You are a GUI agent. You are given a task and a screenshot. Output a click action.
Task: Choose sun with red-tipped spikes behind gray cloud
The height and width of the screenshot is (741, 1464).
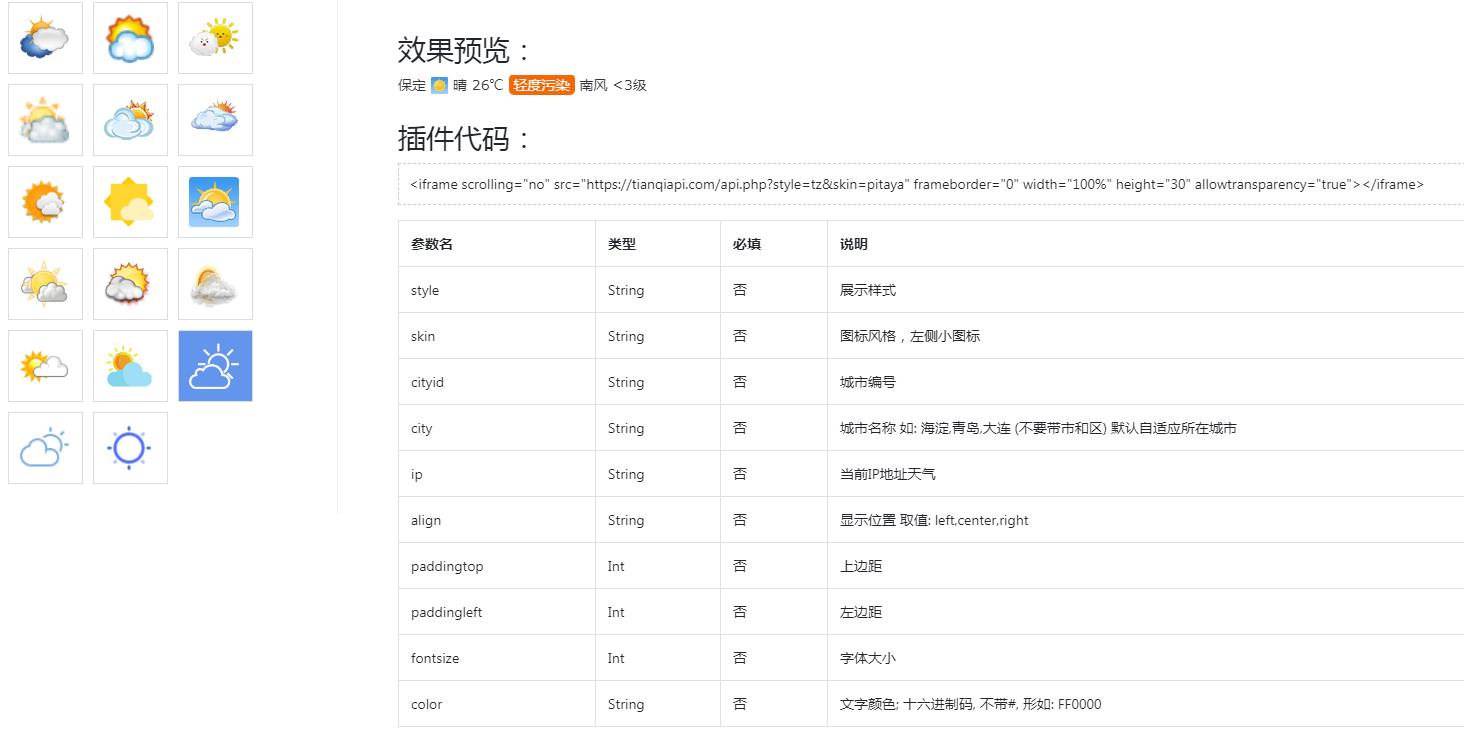(x=130, y=284)
